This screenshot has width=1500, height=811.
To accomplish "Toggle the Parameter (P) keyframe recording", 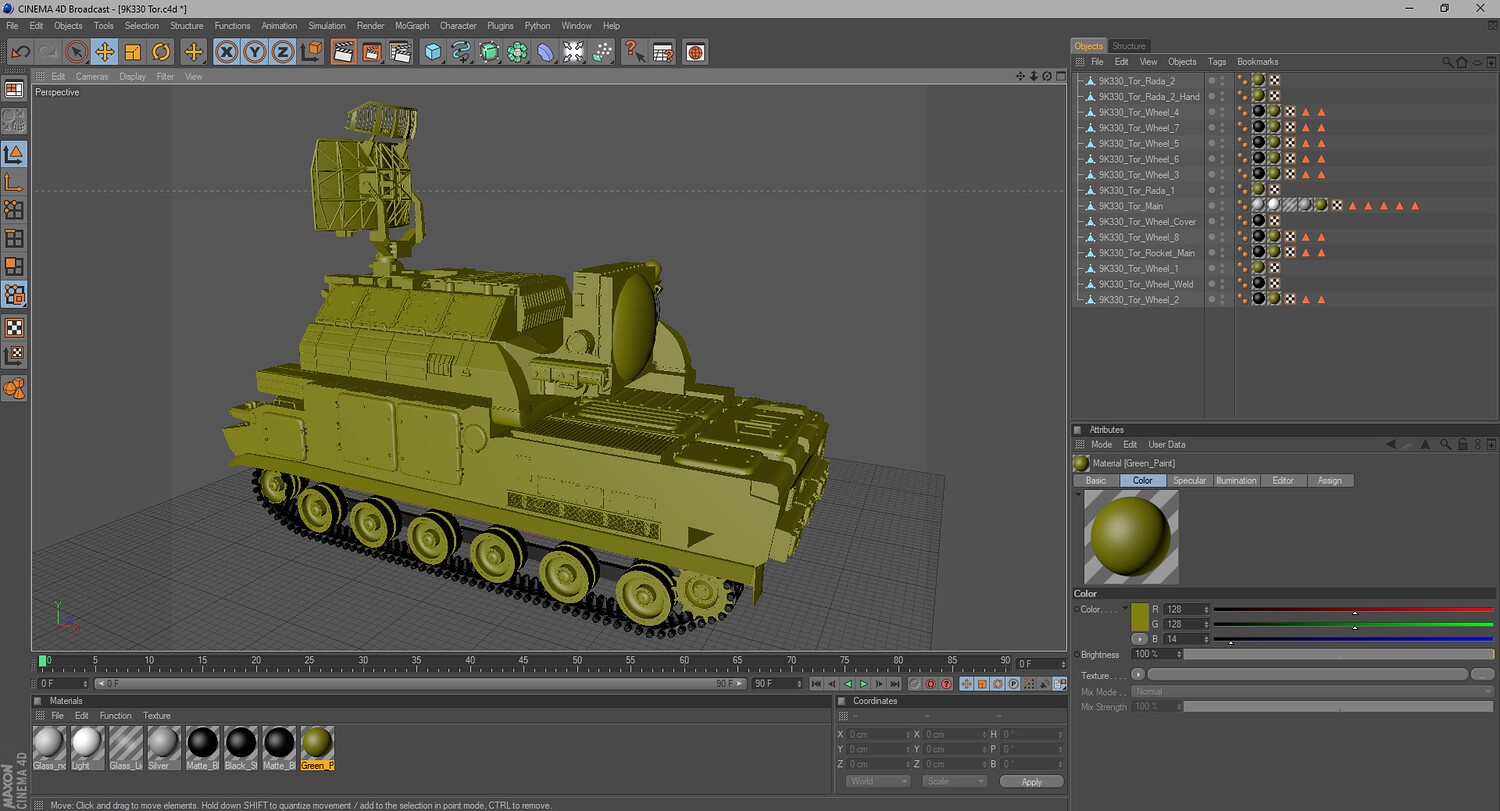I will coord(1013,684).
